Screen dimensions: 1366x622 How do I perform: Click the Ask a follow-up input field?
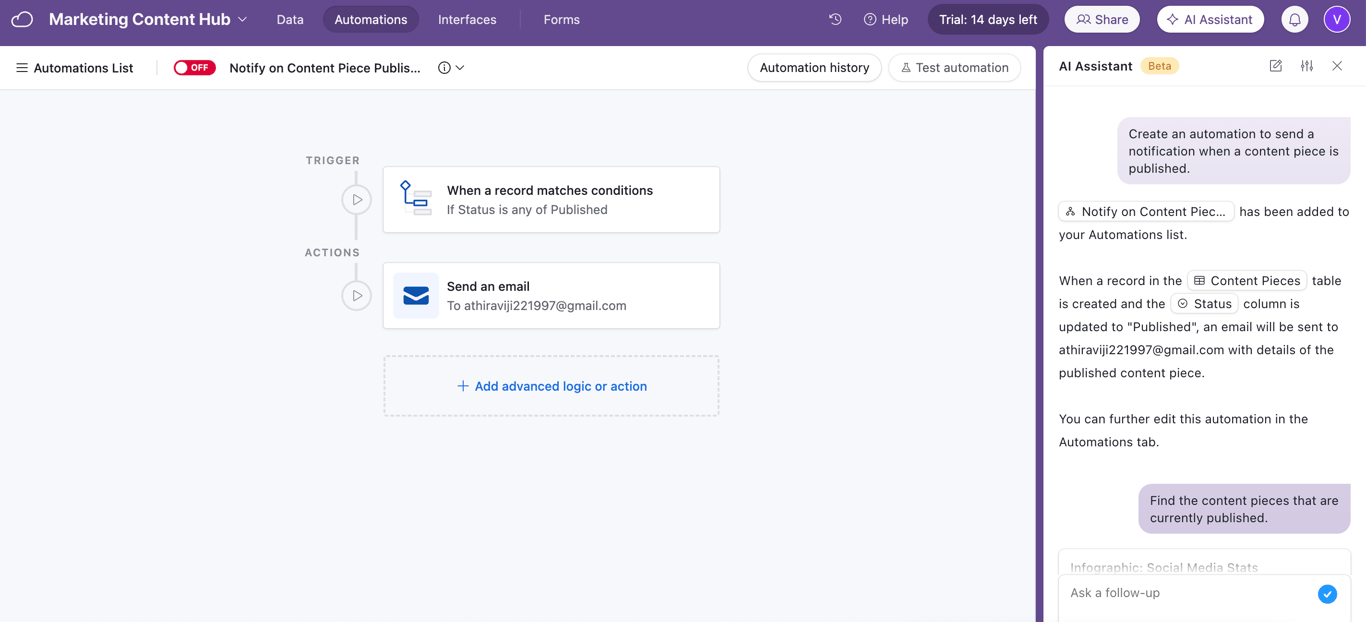[x=1188, y=593]
